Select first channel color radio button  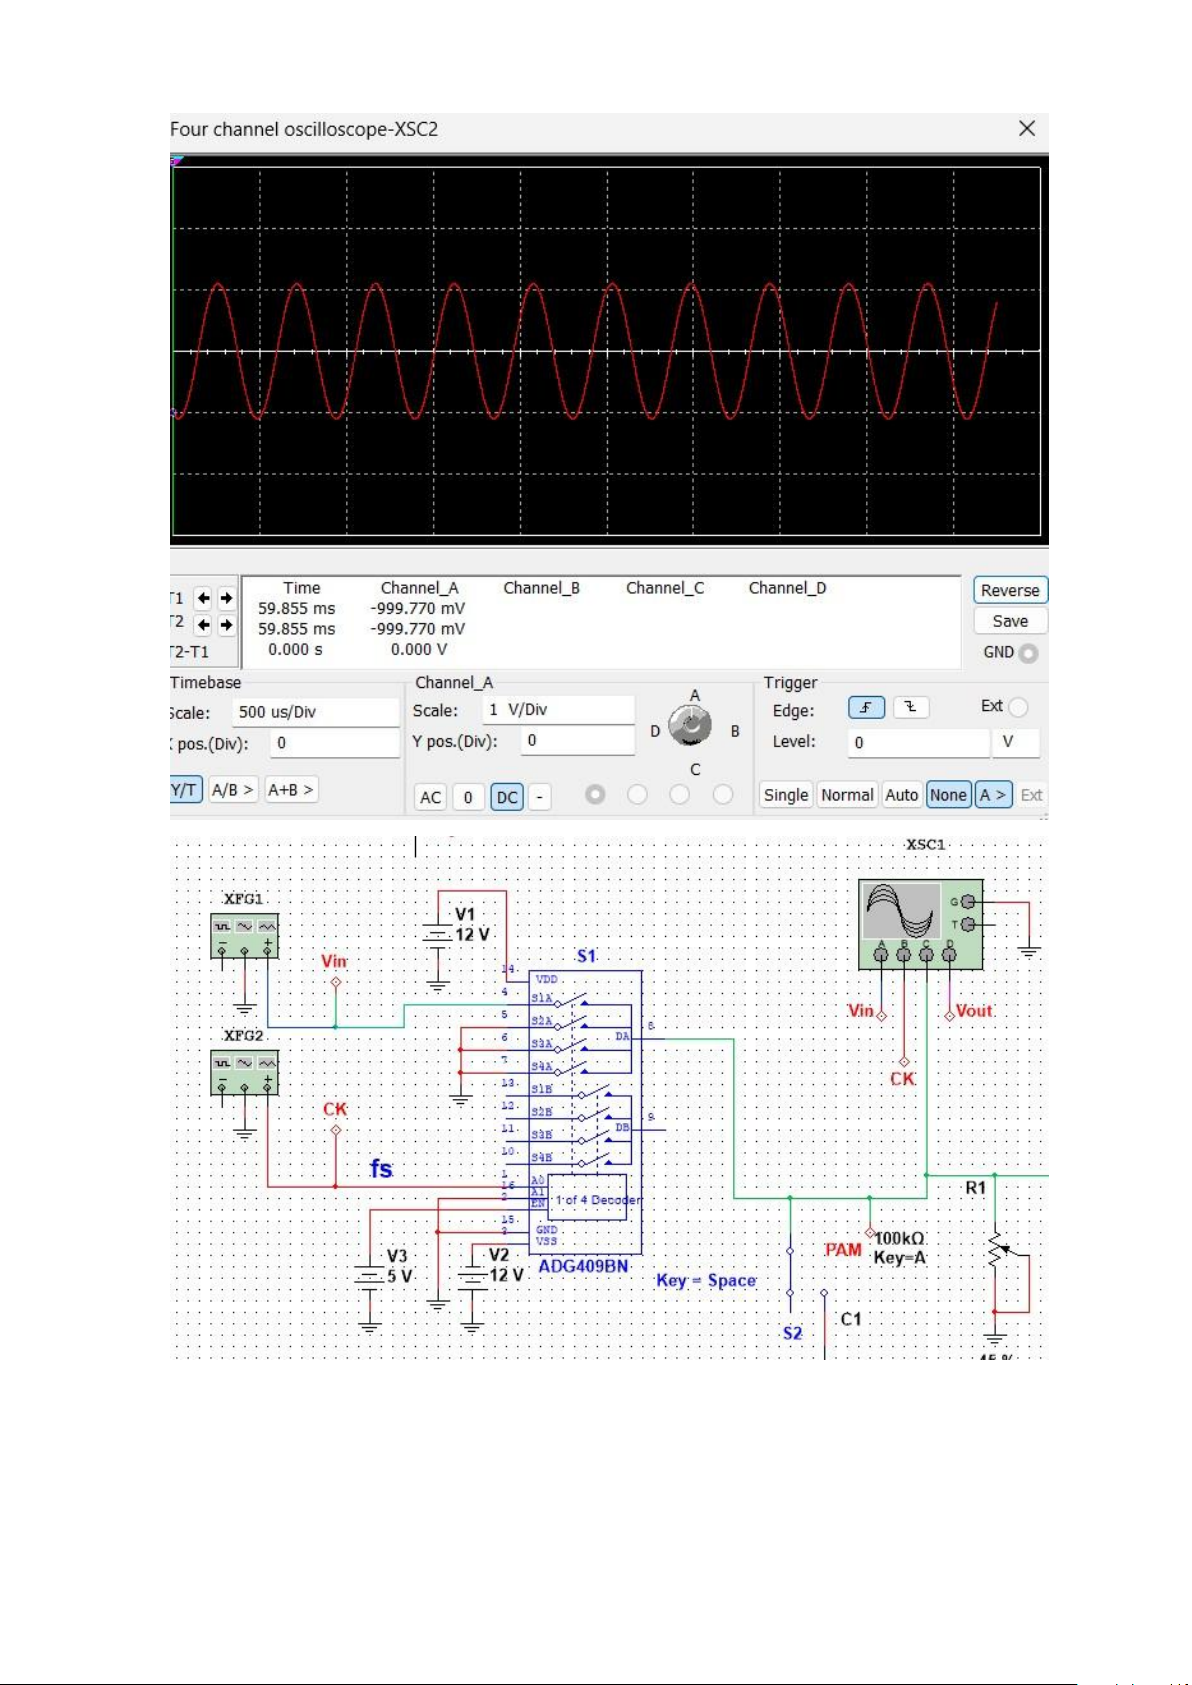[595, 794]
